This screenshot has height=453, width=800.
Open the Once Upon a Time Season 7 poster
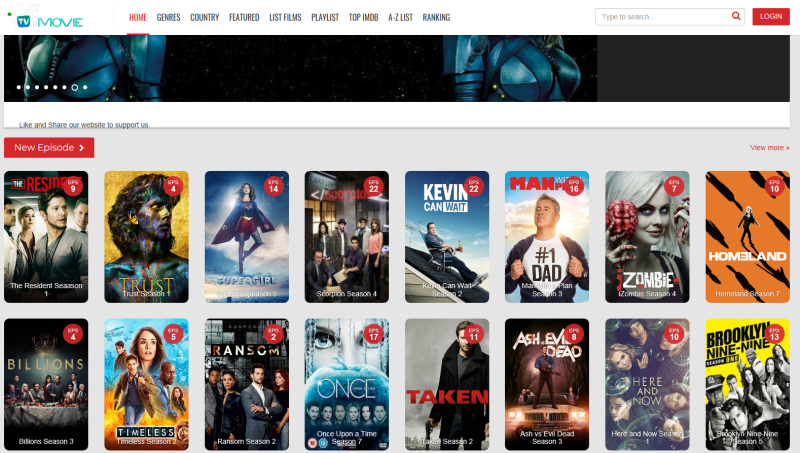347,384
